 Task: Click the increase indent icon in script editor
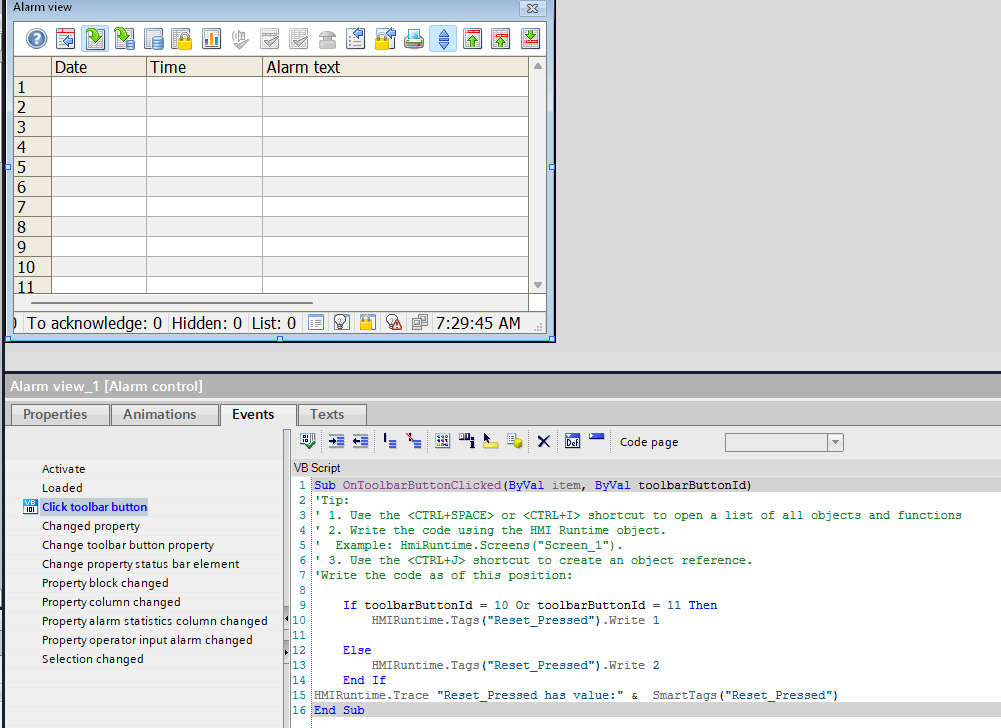336,441
